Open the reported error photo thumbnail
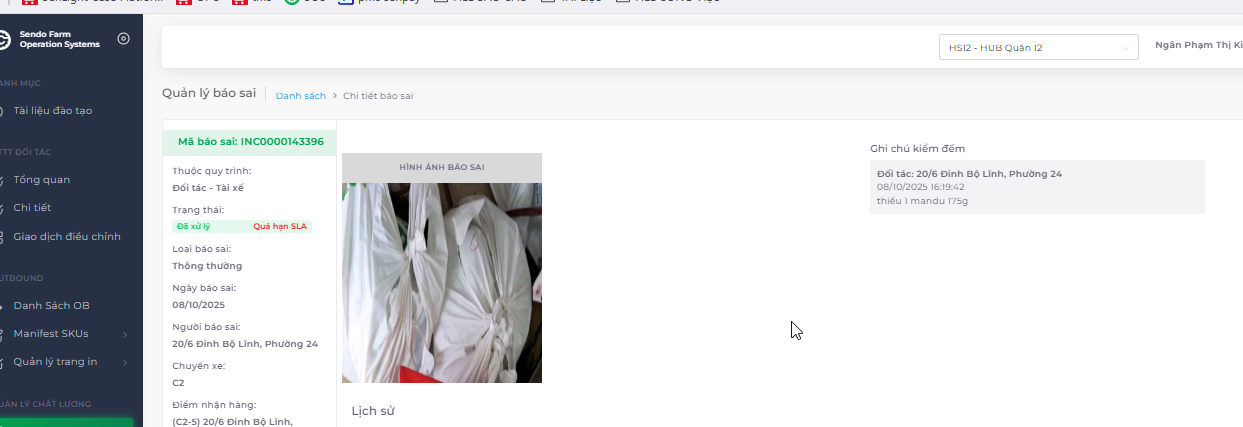 [x=442, y=282]
